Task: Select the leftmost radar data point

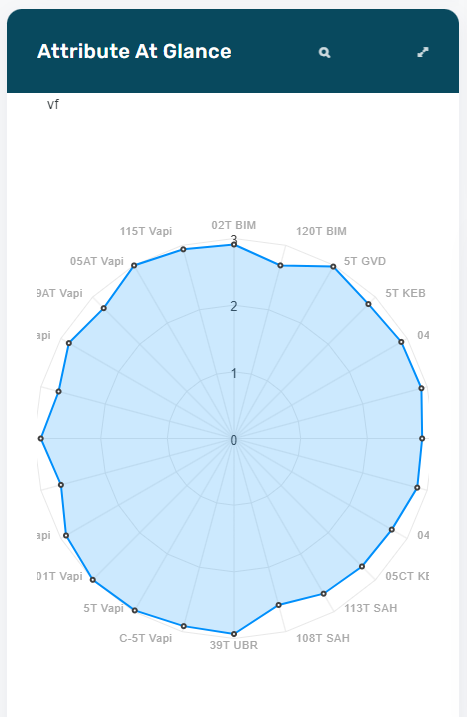Action: tap(41, 439)
